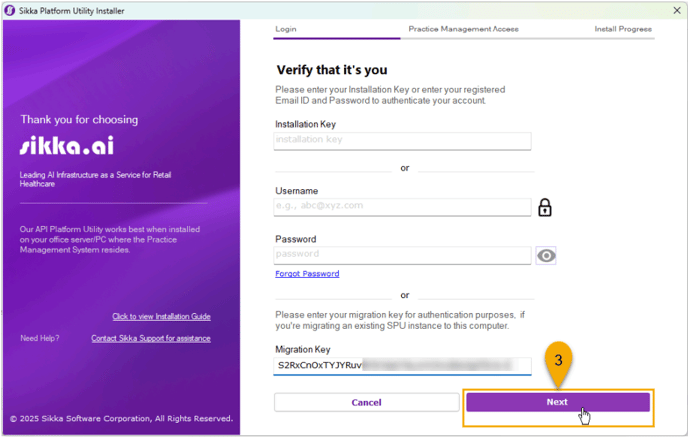Click the Migration Key text field

click(402, 366)
